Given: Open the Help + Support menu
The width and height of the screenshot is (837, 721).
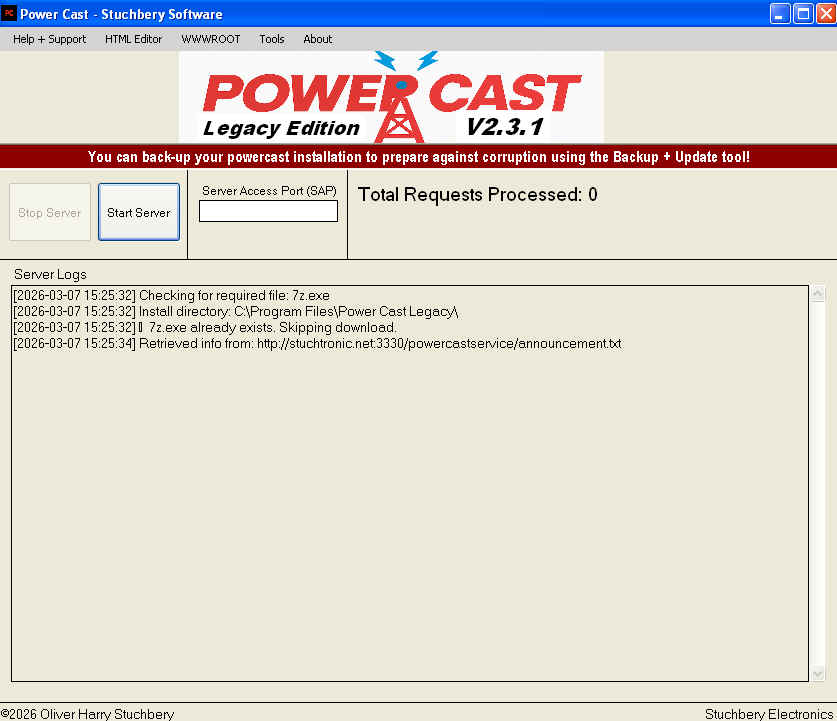Looking at the screenshot, I should click(x=49, y=39).
